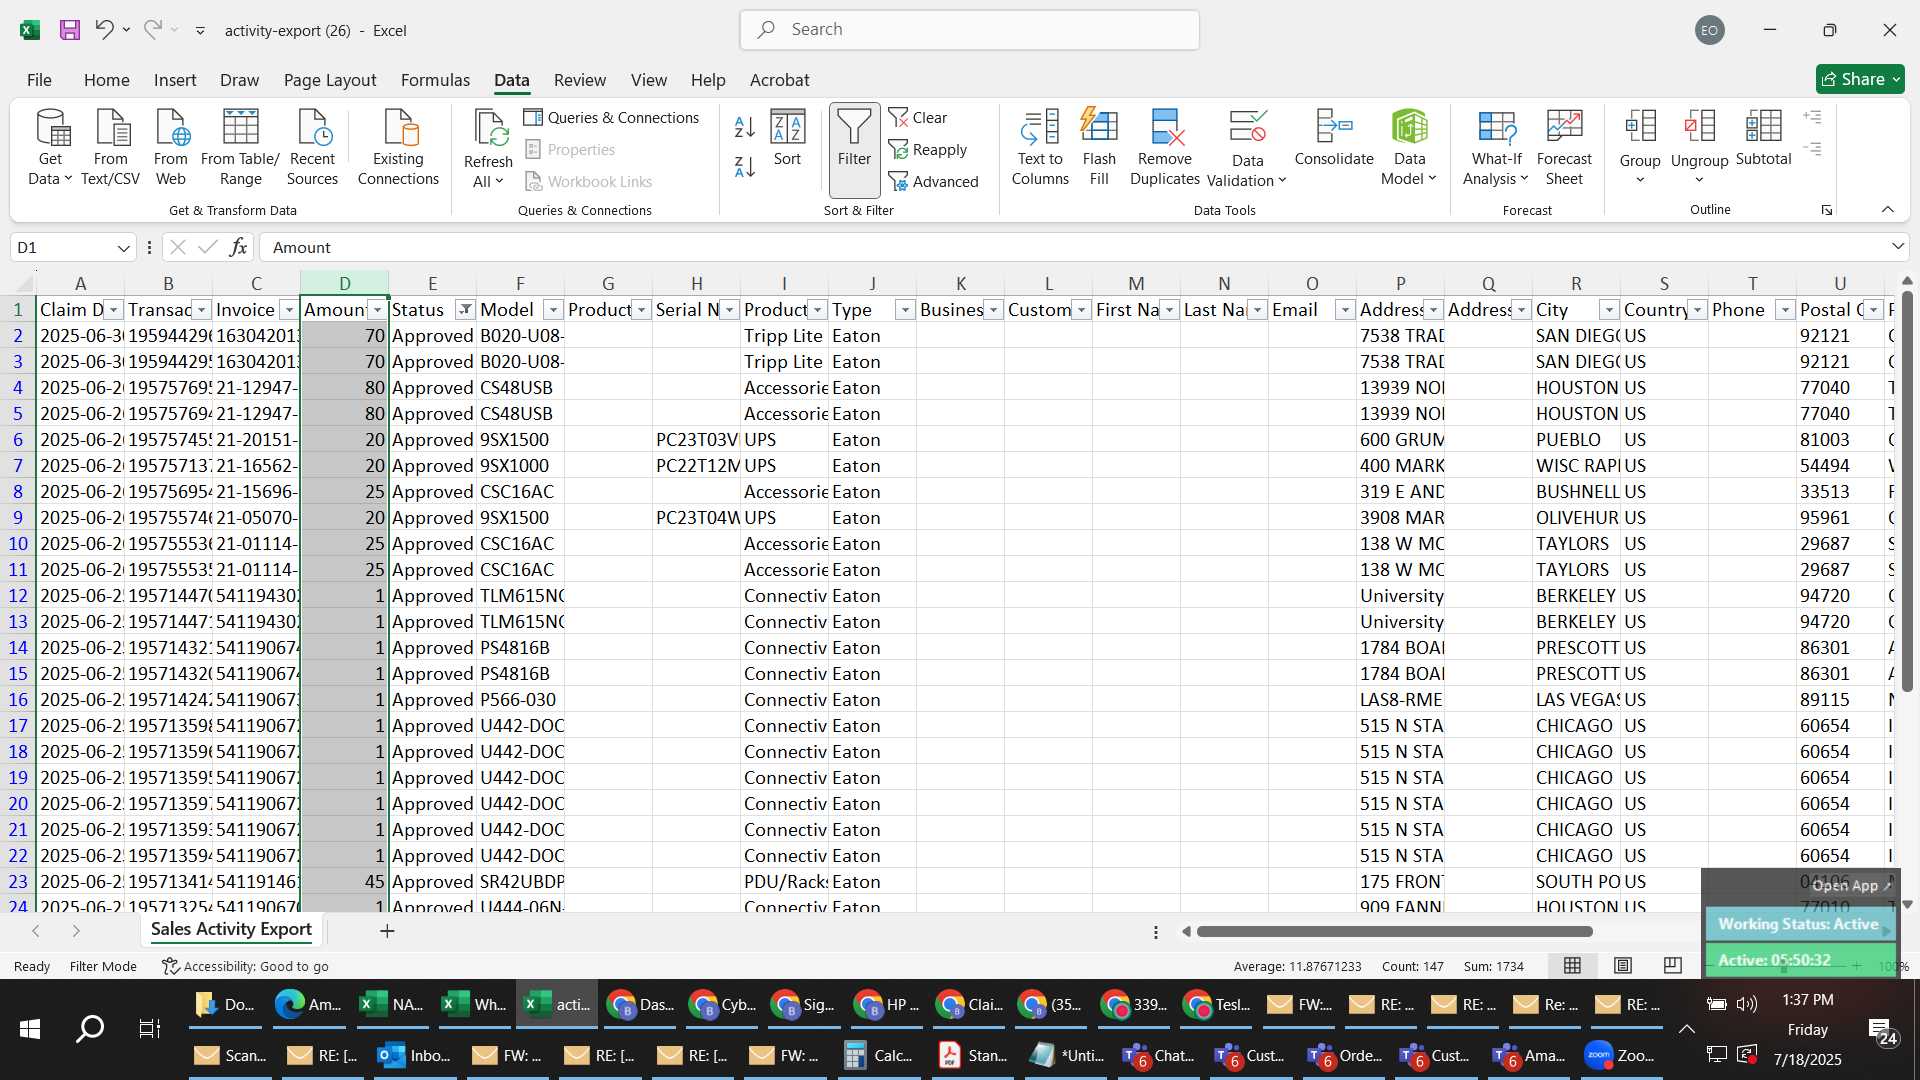Open Outline dialog launcher
1920x1080 pixels.
click(1827, 210)
